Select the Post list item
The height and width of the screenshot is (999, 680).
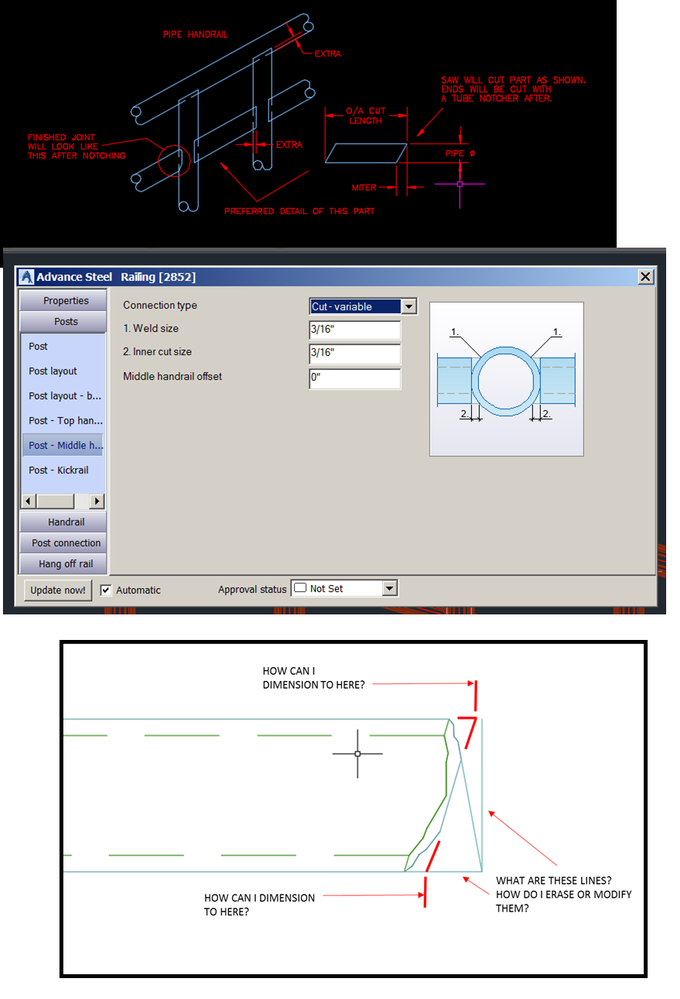(38, 346)
